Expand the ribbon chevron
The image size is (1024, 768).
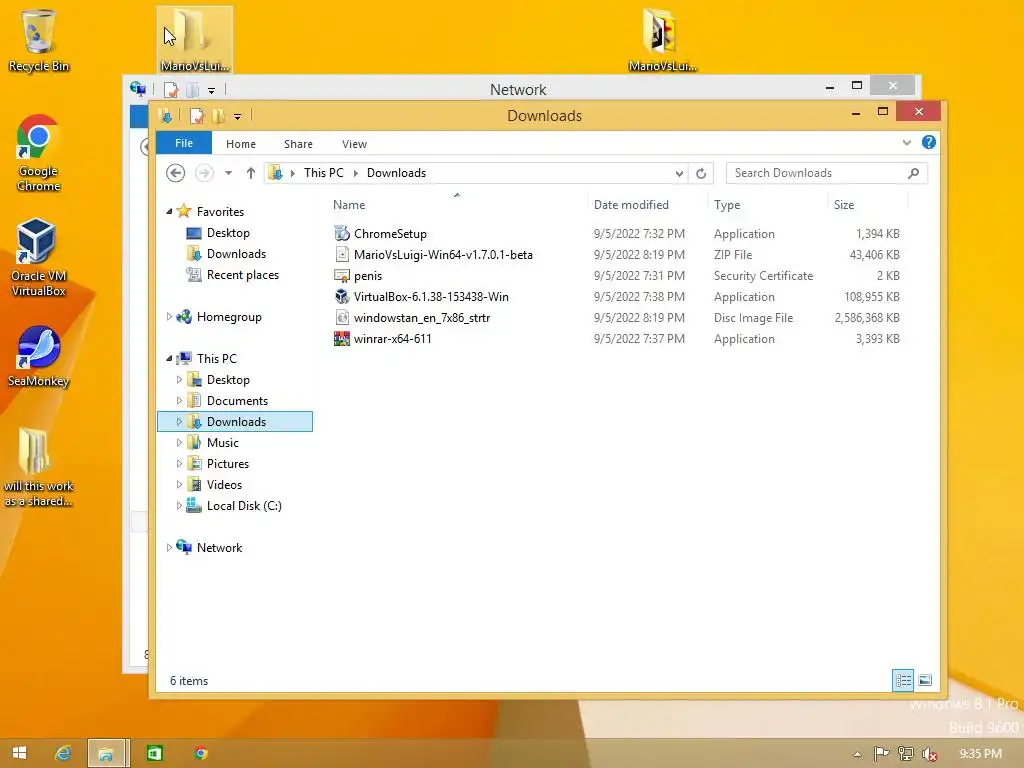(906, 142)
